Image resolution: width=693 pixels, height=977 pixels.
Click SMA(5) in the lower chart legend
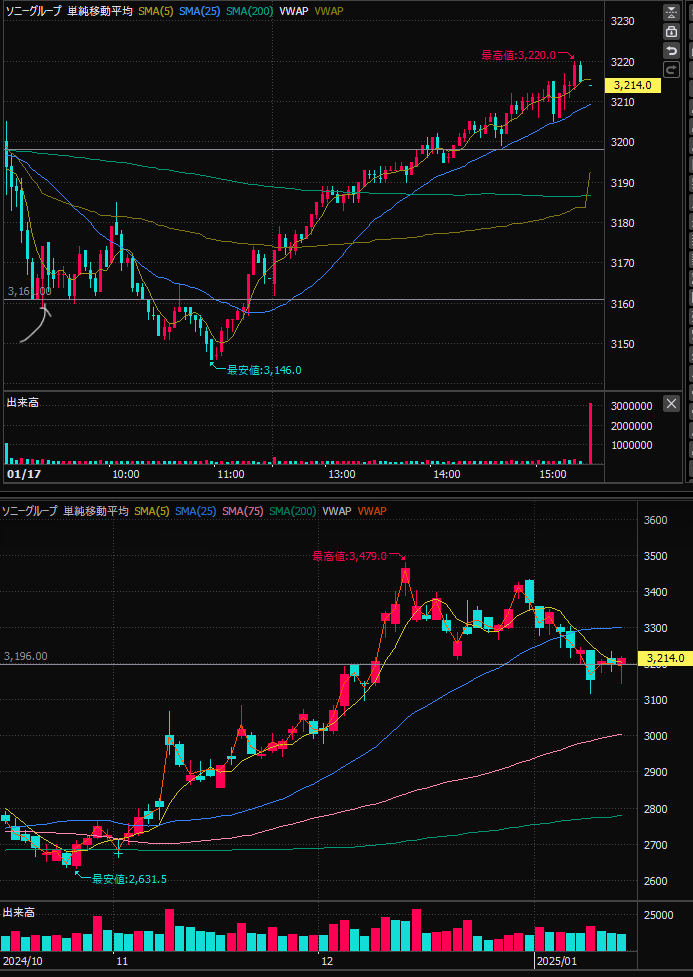(151, 511)
